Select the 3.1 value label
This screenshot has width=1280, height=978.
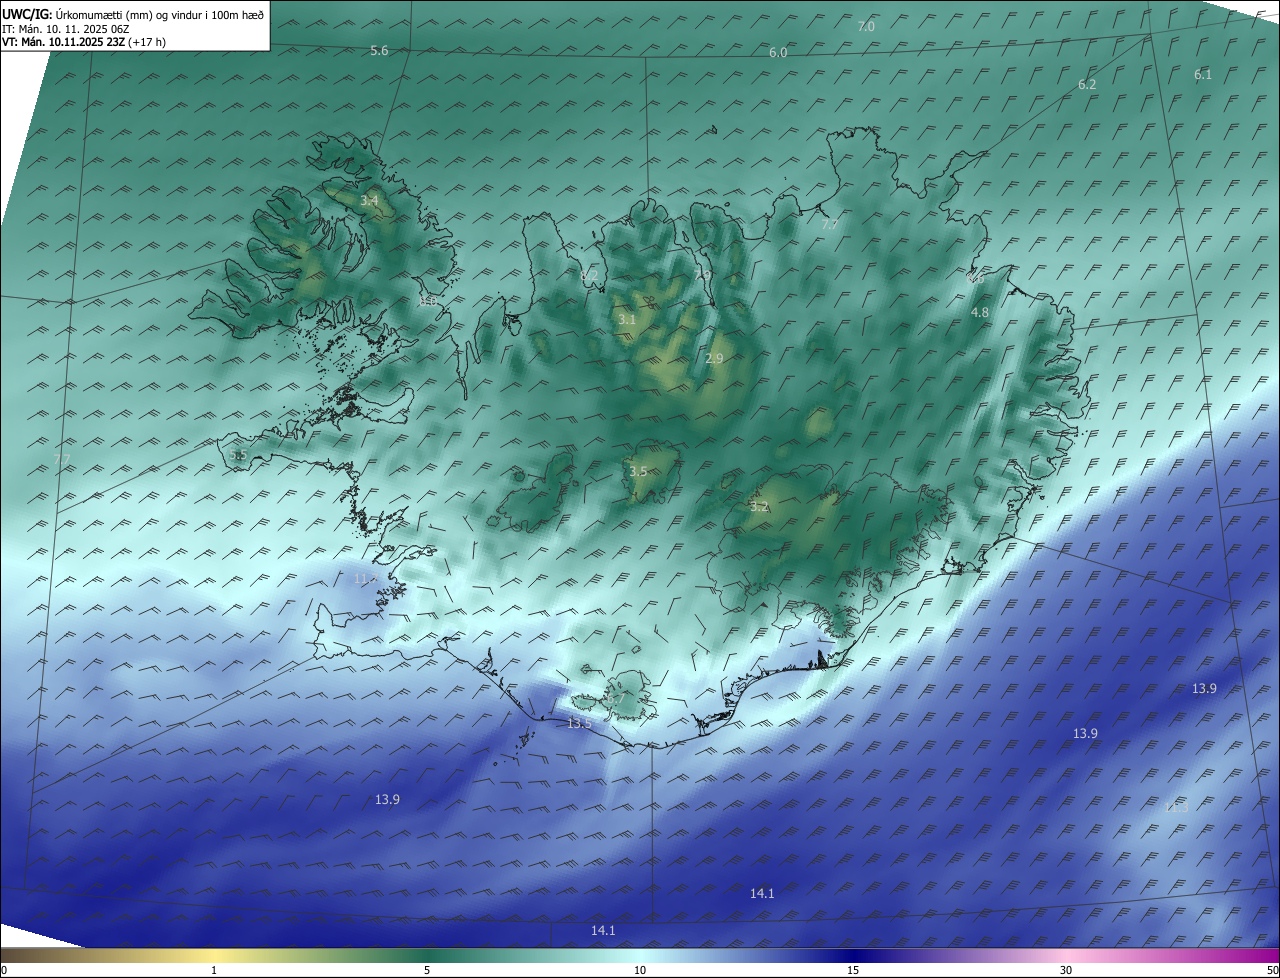coord(627,320)
